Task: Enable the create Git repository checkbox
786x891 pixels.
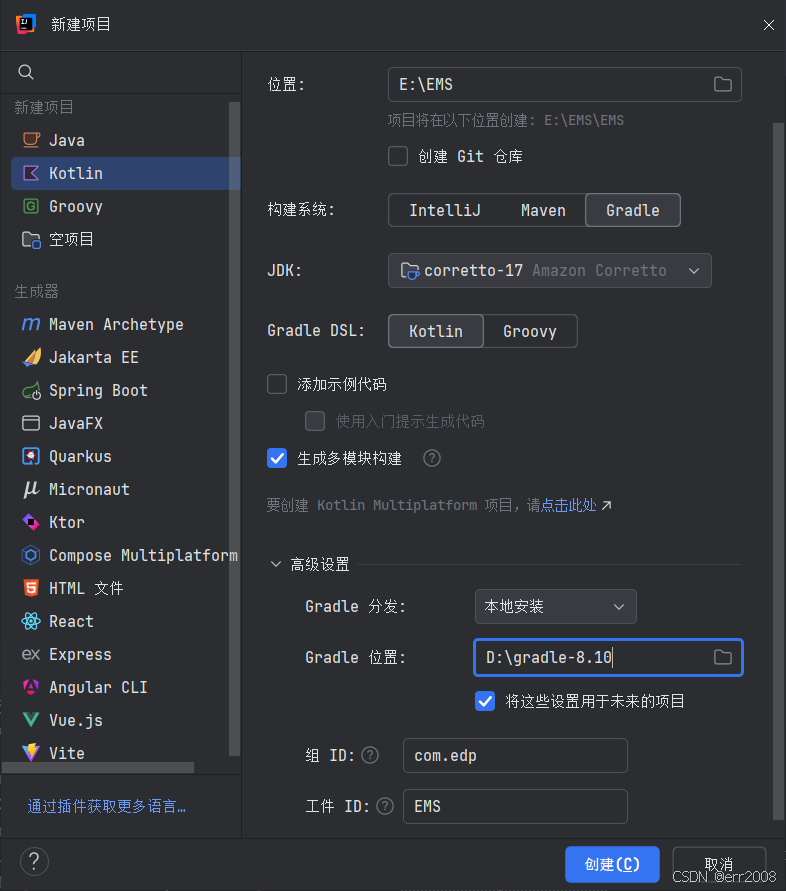Action: pyautogui.click(x=398, y=156)
